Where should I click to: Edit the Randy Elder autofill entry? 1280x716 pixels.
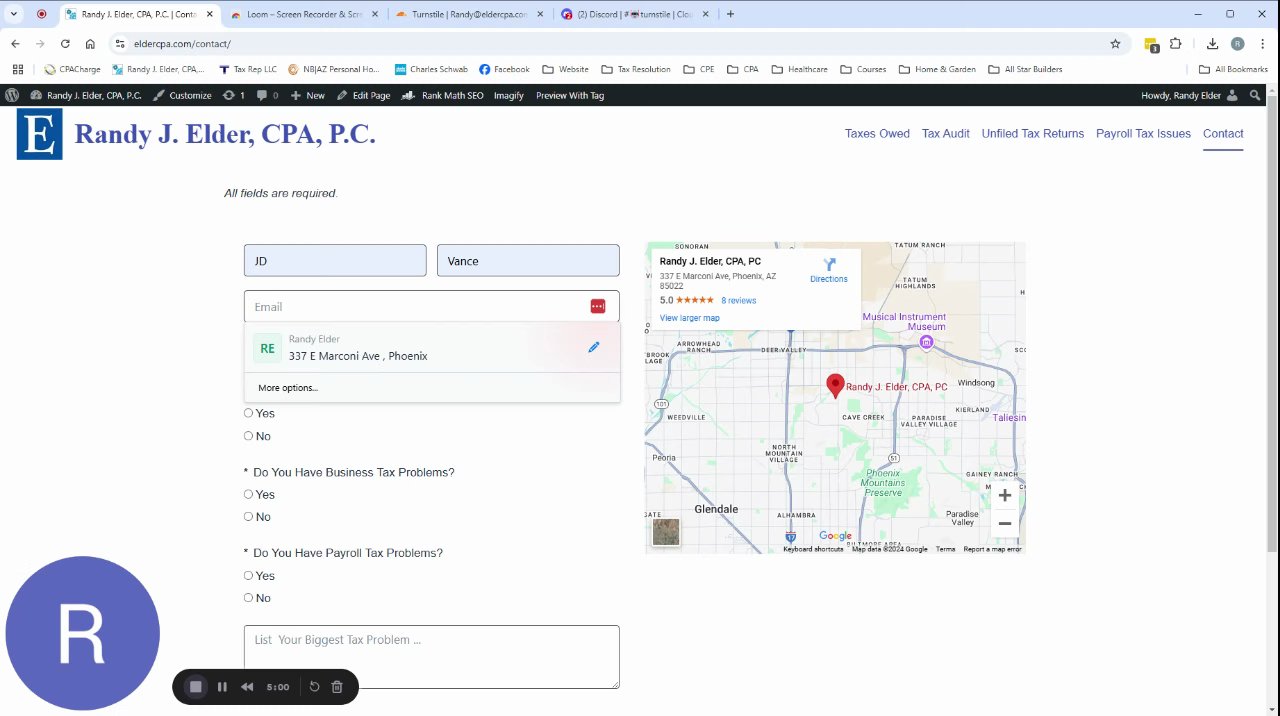594,347
